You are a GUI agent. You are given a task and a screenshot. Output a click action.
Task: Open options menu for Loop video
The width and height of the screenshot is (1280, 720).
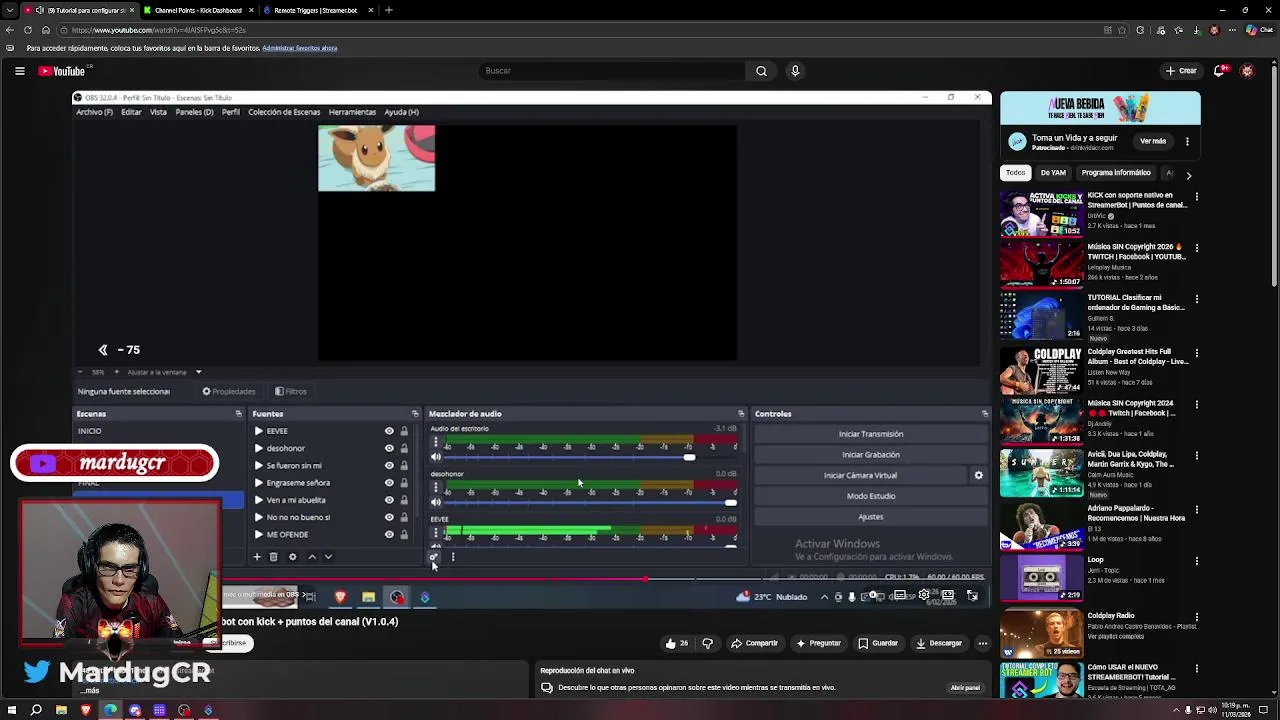(1196, 562)
